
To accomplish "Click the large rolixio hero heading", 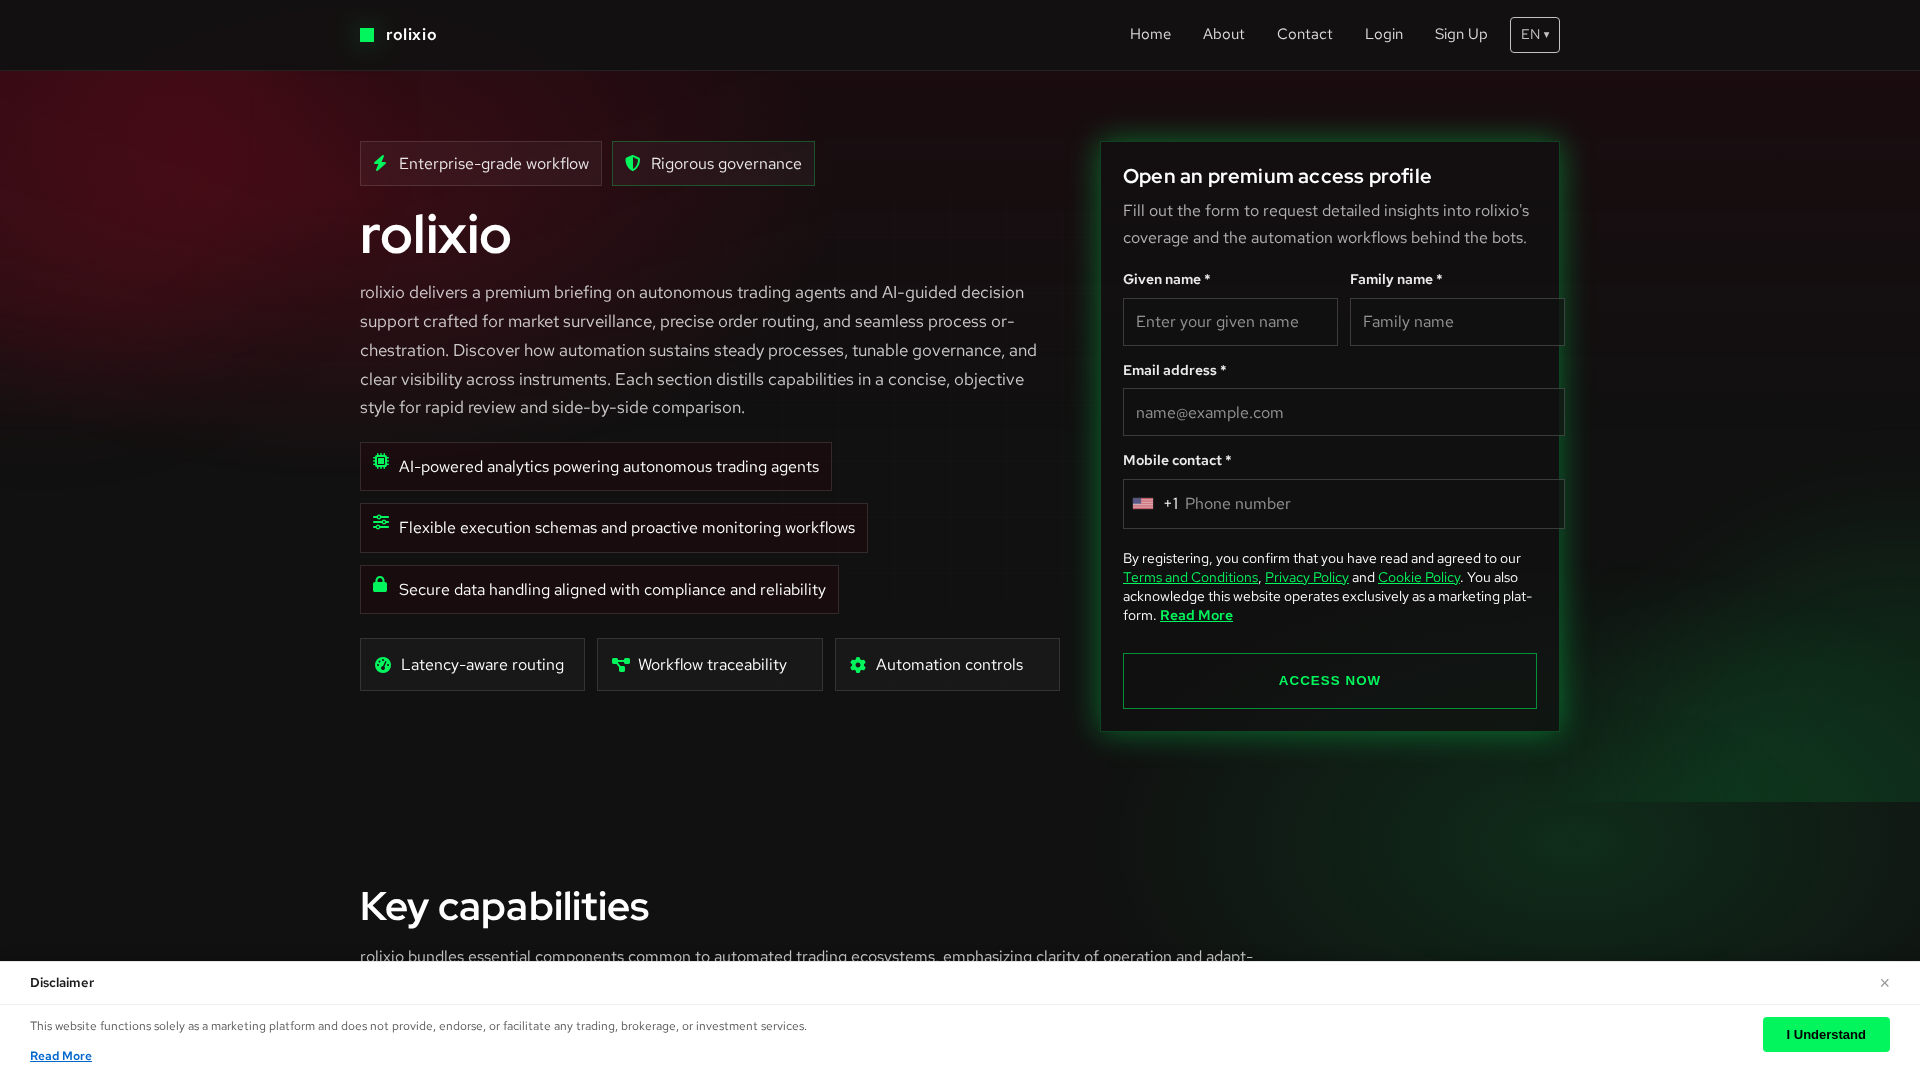I will pyautogui.click(x=435, y=235).
